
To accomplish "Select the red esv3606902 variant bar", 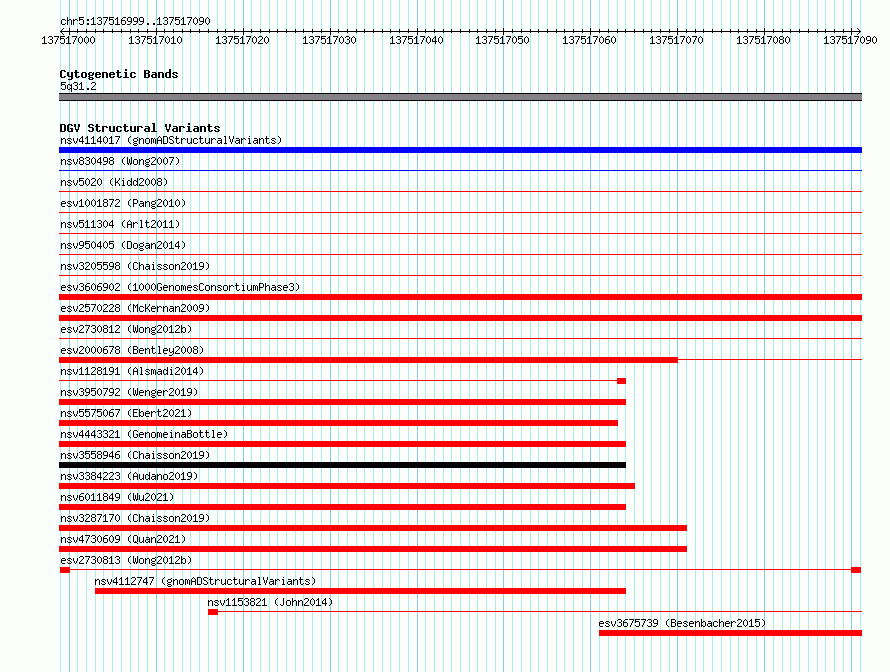I will pos(460,297).
